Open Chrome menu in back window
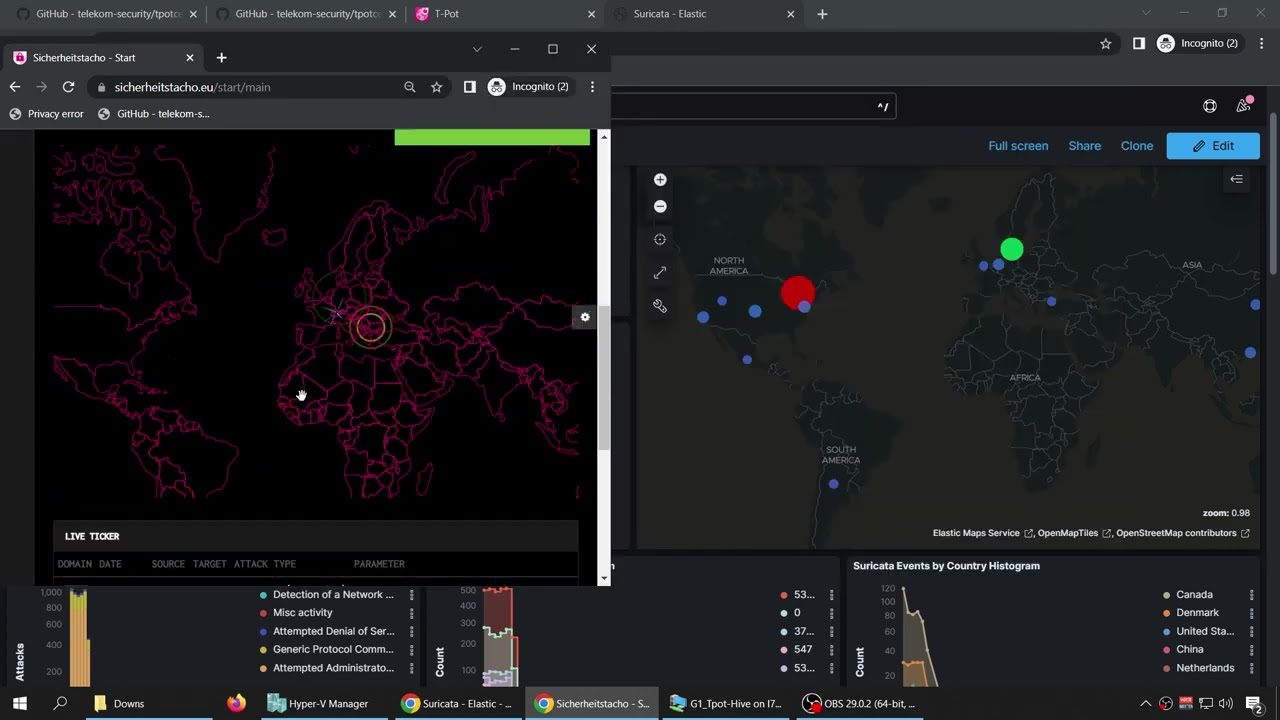Viewport: 1280px width, 720px height. 1261,43
